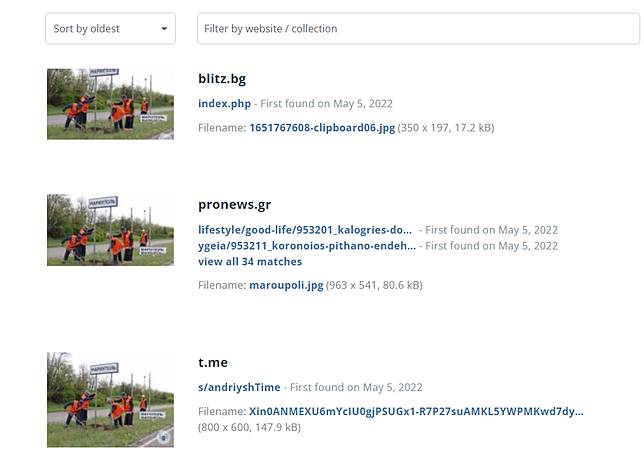Viewport: 644px width, 471px height.
Task: Open the 1651767608-clipboard06.jpg file link
Action: [x=322, y=128]
